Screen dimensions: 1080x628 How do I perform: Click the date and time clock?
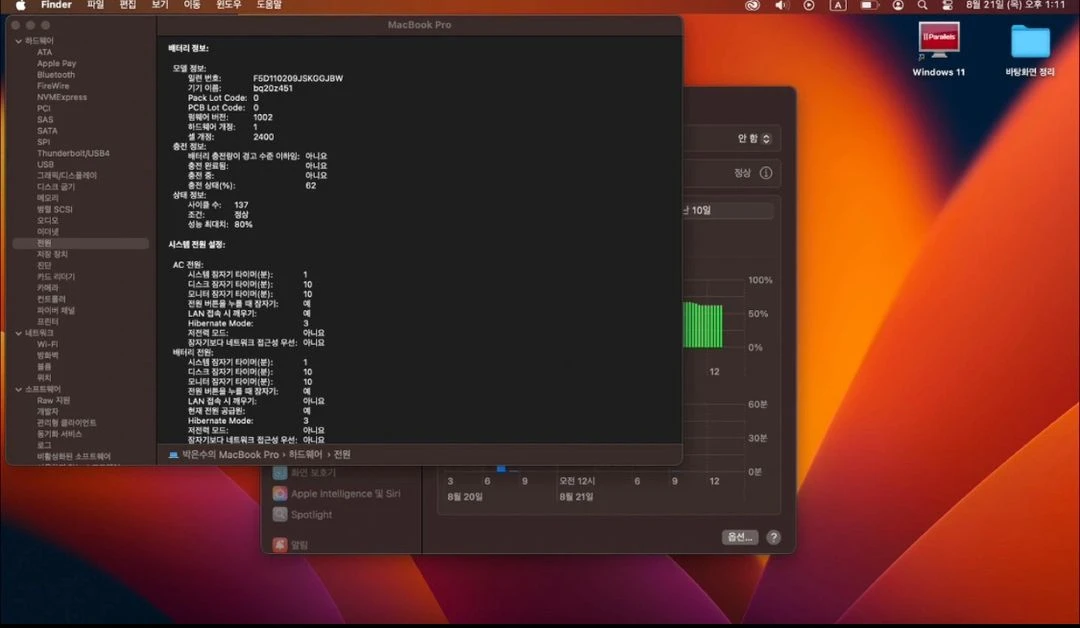tap(1015, 5)
